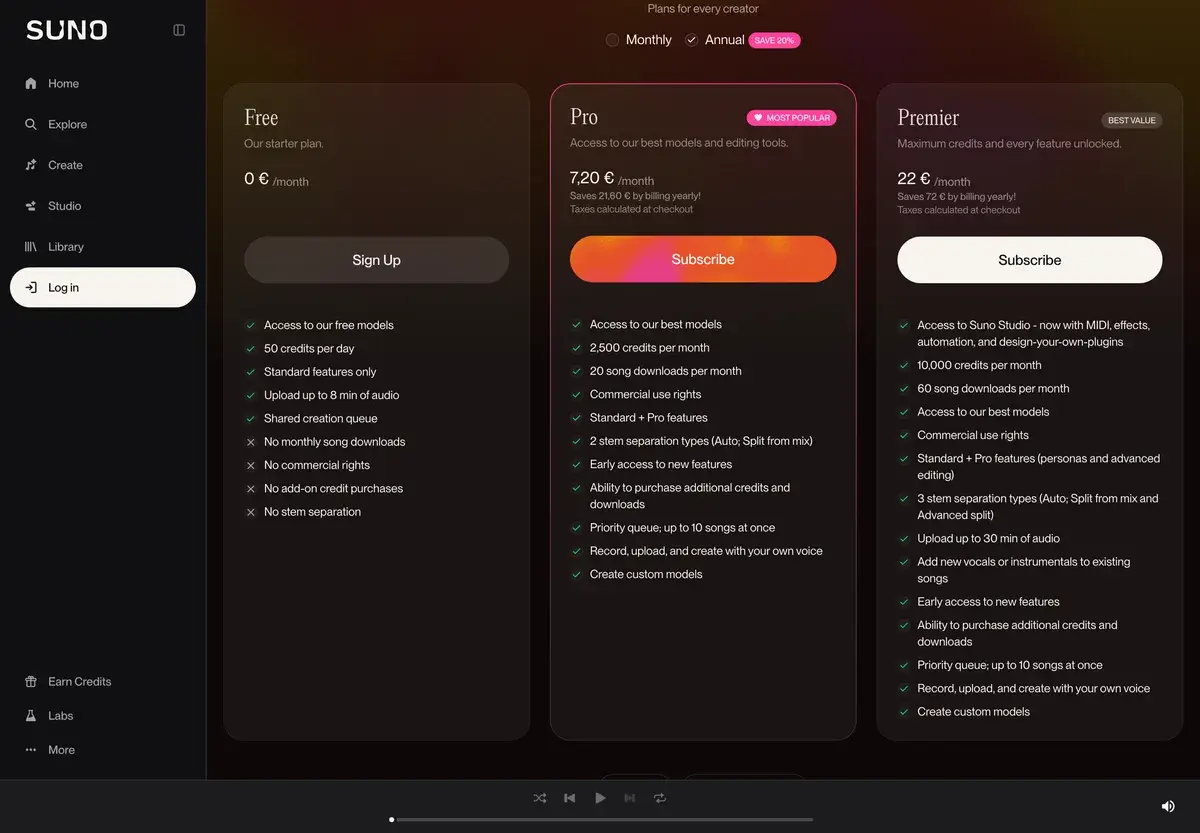Viewport: 1200px width, 833px height.
Task: Click 'Upload up to 30 min of audio'
Action: coord(988,539)
